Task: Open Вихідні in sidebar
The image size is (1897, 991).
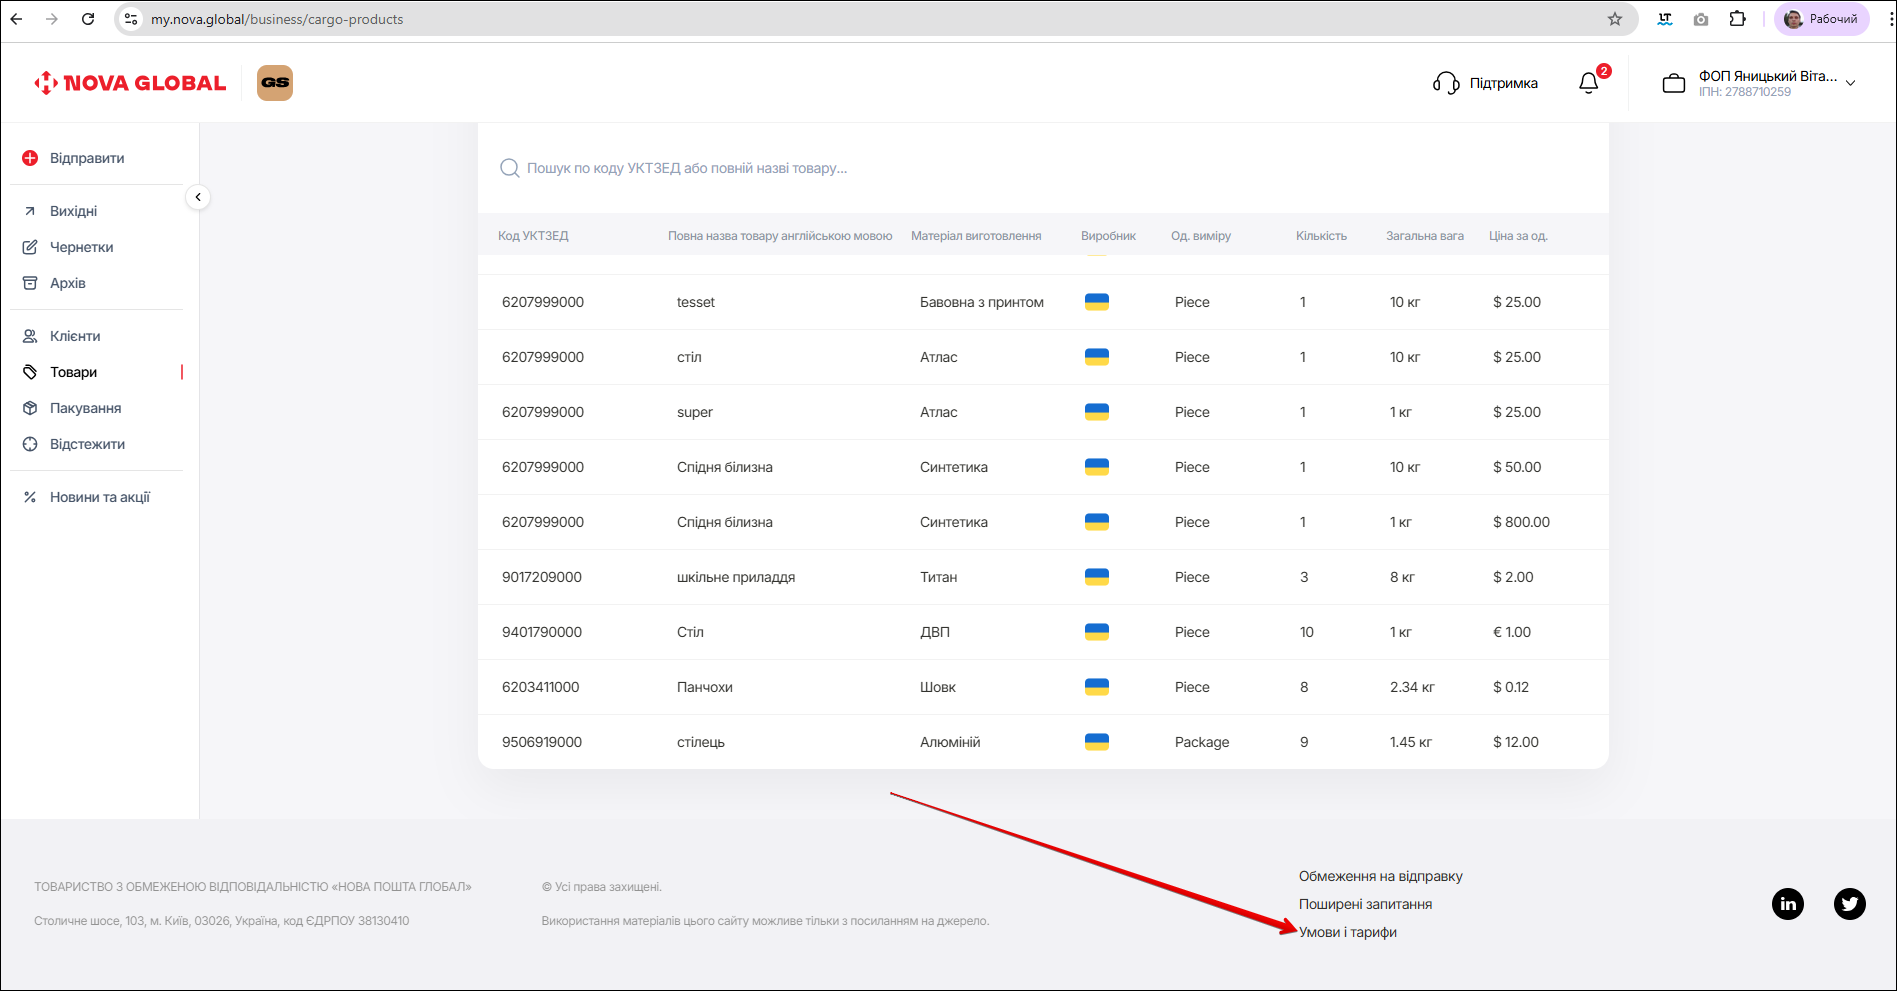Action: 73,211
